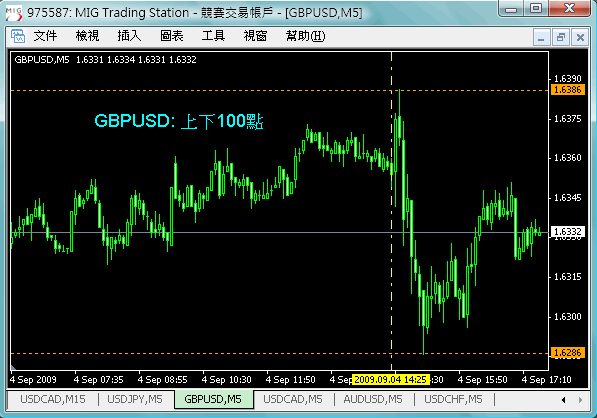Restore the inner chart window
This screenshot has height=418, width=597.
(560, 37)
